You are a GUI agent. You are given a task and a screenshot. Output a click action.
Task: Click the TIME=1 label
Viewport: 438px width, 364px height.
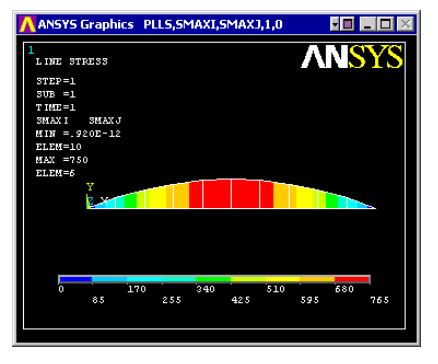coord(56,107)
